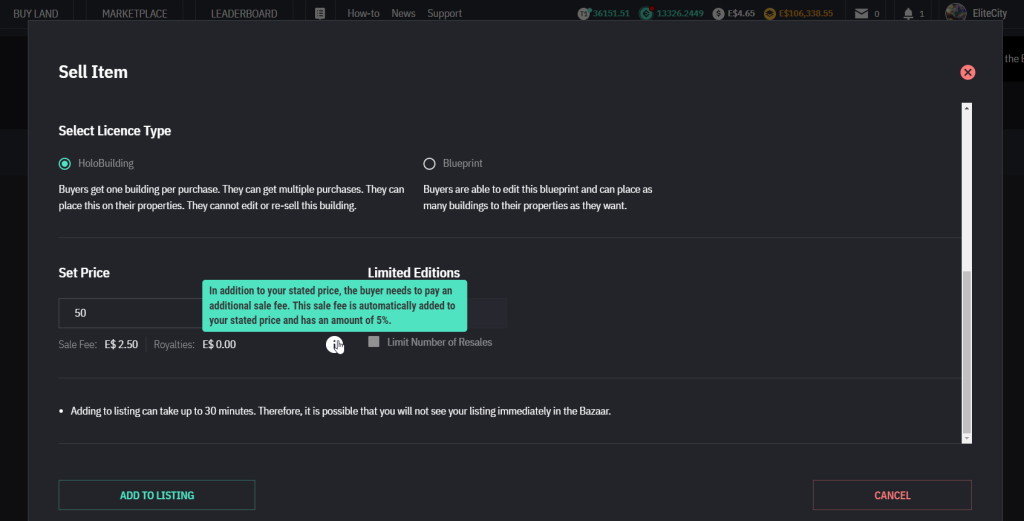1024x521 pixels.
Task: Click the EliteCity profile avatar
Action: 955,13
